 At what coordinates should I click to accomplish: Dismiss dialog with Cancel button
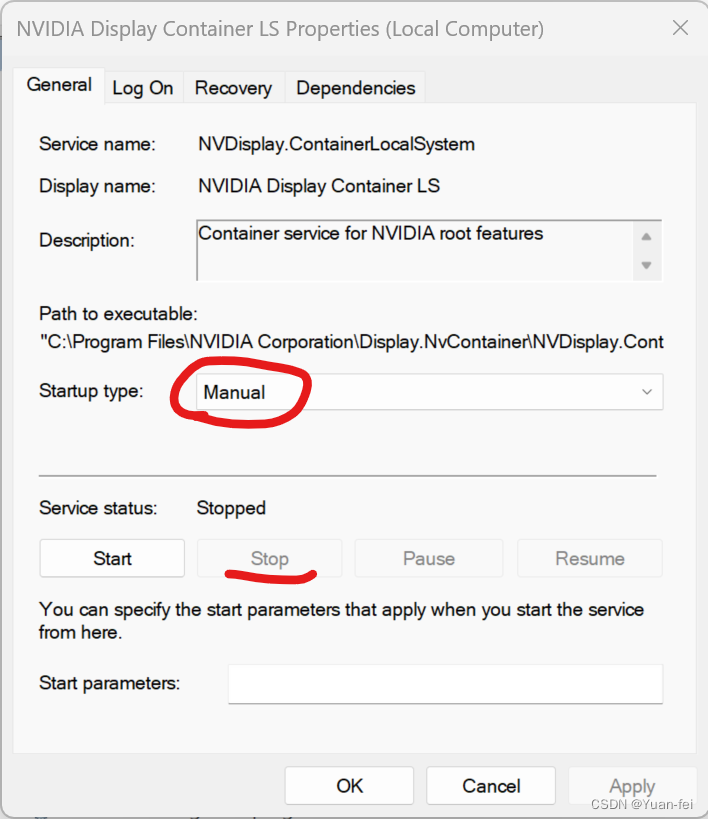pyautogui.click(x=491, y=786)
